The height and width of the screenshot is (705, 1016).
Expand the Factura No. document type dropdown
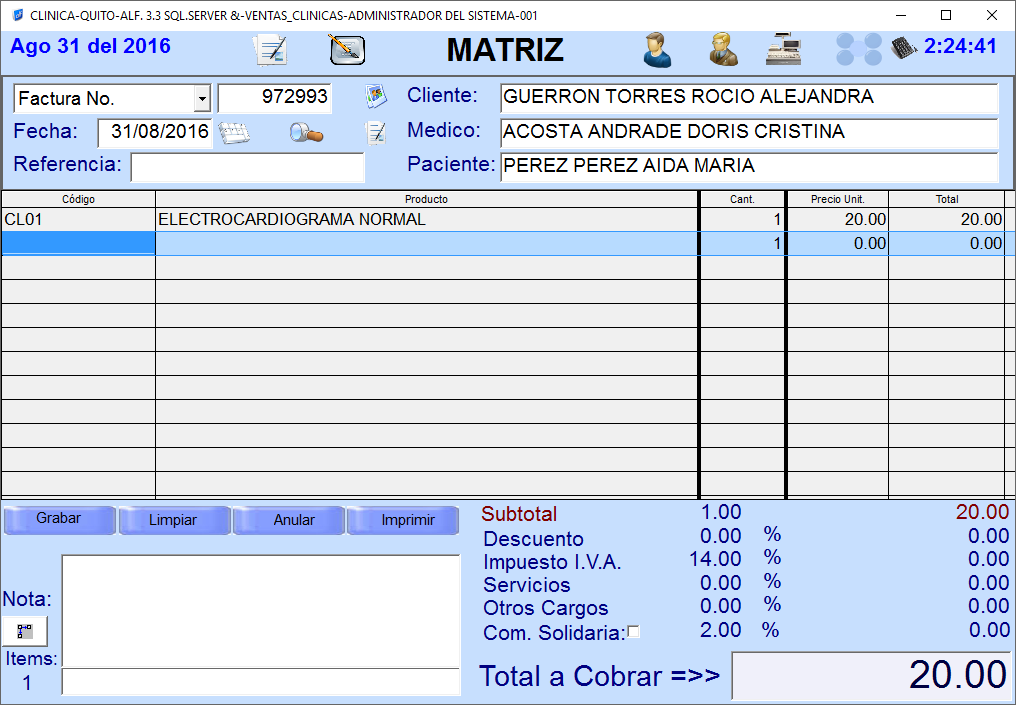[x=202, y=99]
